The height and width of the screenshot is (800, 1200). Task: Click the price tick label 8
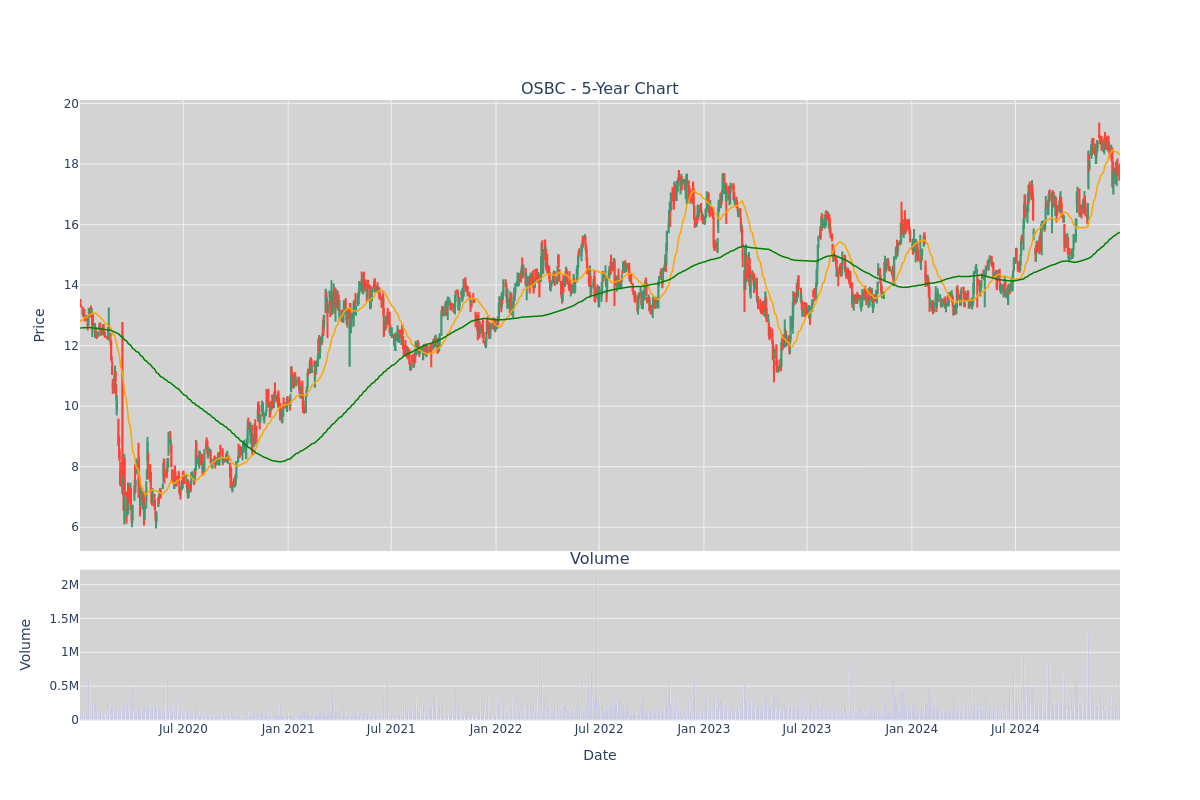[x=75, y=467]
